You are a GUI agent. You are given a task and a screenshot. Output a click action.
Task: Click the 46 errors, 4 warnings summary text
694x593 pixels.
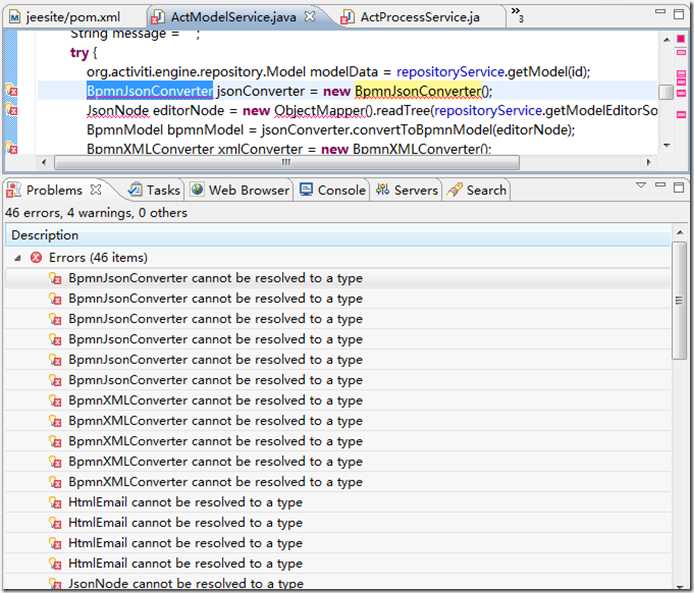point(96,213)
